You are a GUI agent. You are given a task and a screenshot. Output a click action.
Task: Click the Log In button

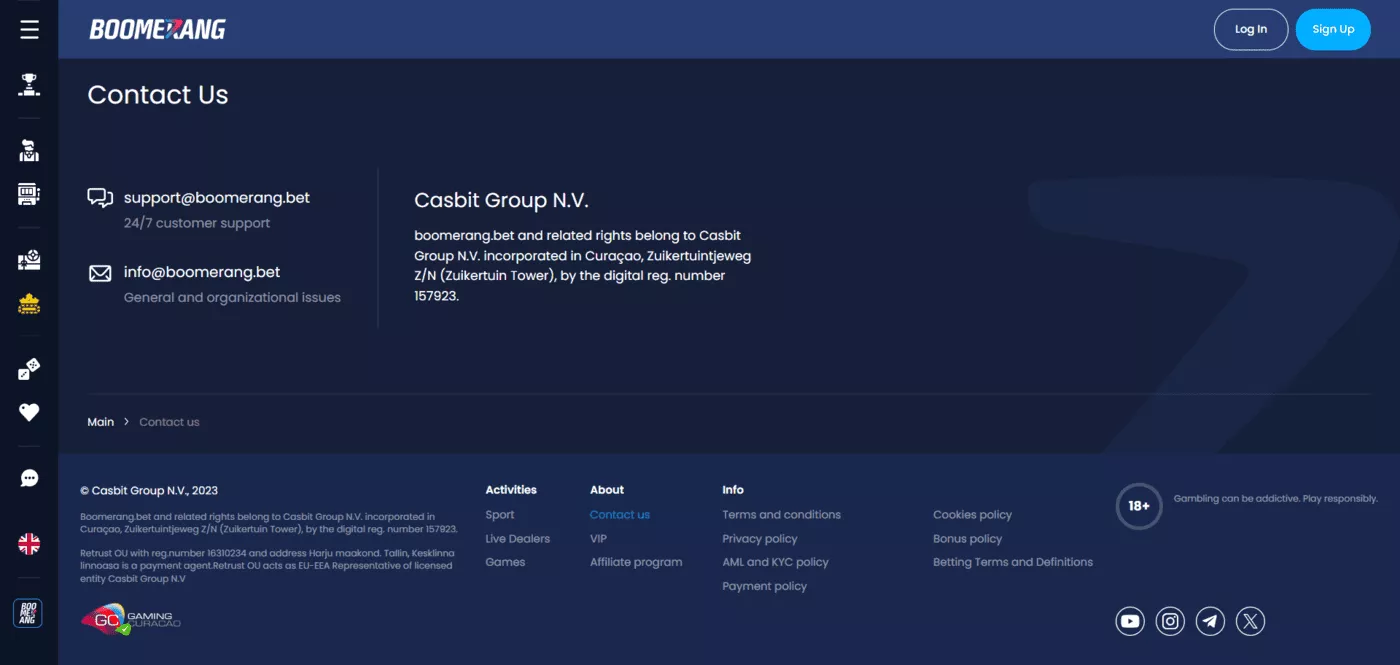1250,29
